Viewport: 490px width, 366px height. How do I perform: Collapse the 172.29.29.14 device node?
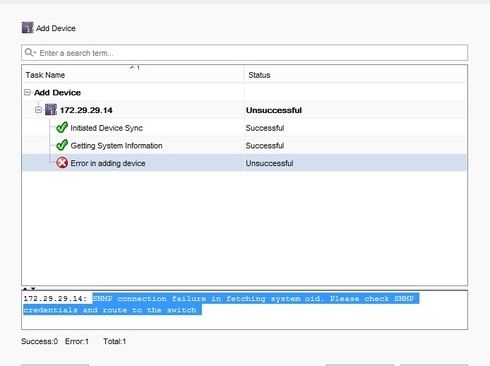coord(38,110)
